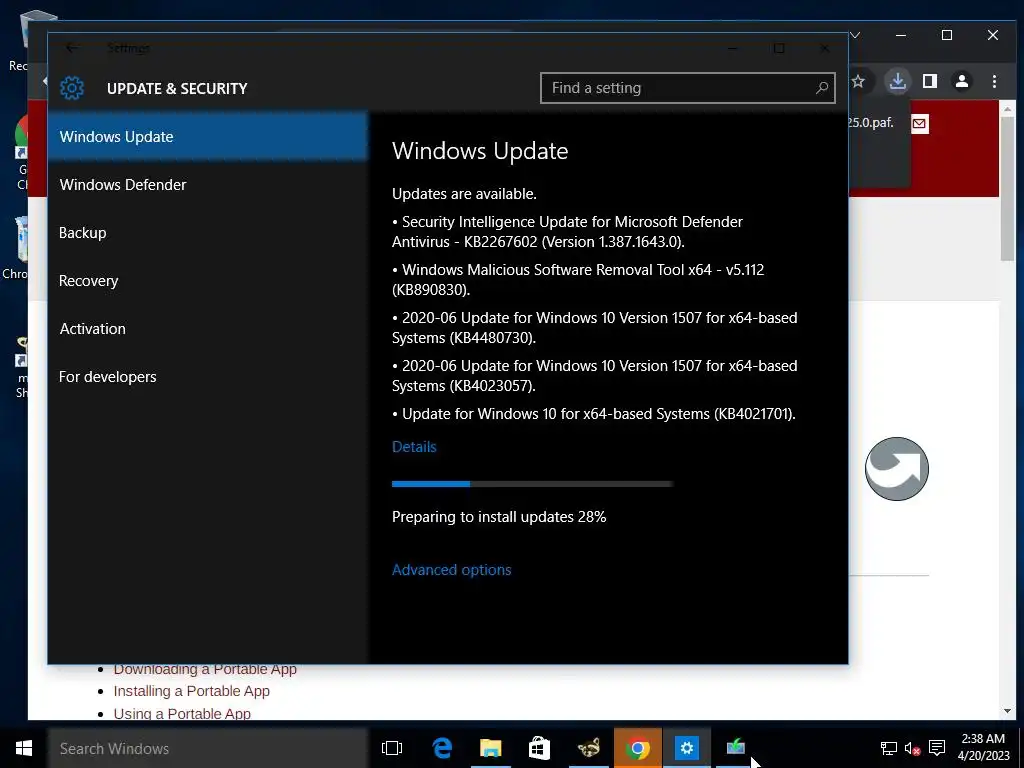Click the update entry KB4023057
The image size is (1024, 768).
click(x=594, y=376)
